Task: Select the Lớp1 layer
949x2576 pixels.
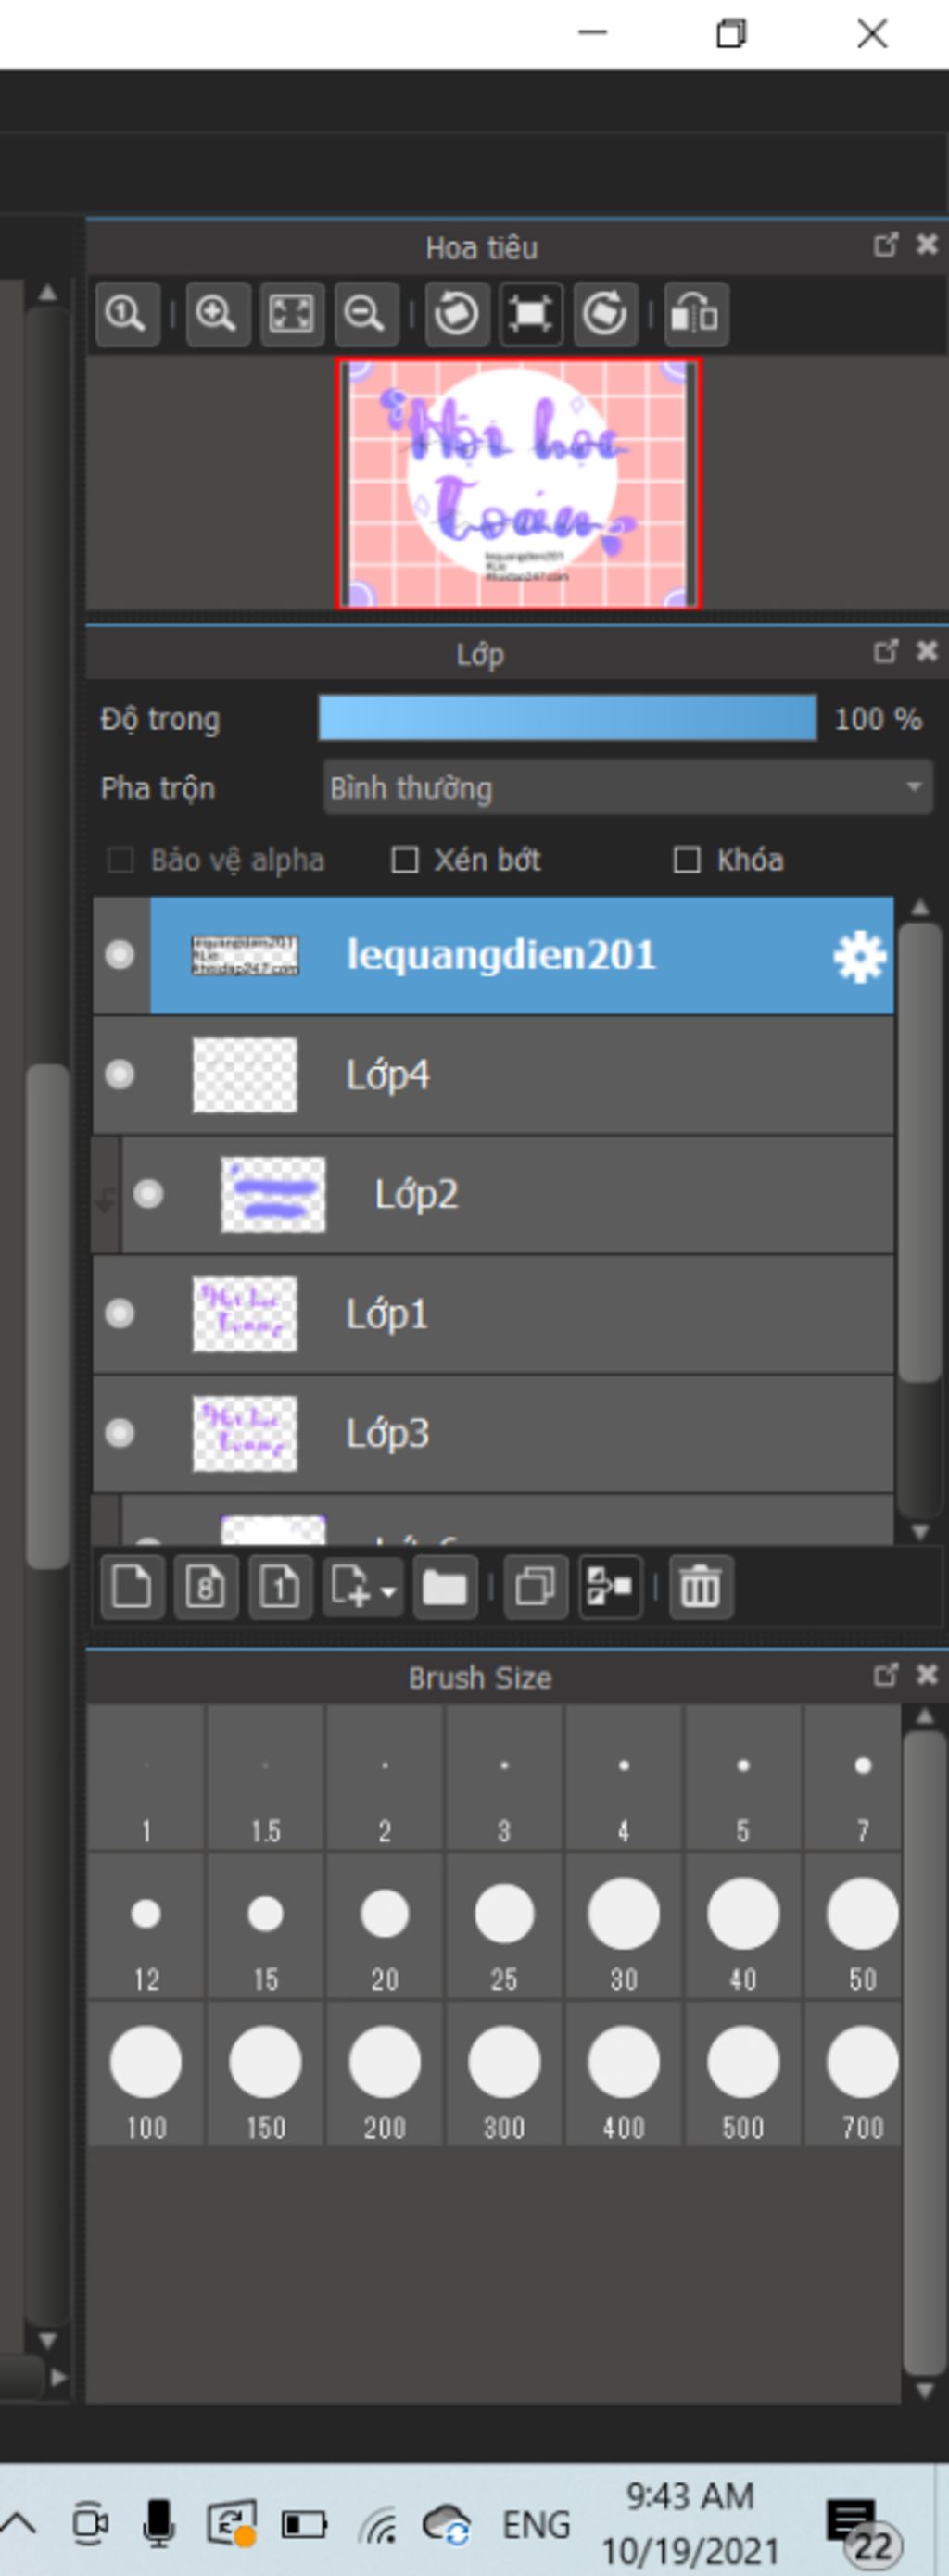Action: (x=493, y=1314)
